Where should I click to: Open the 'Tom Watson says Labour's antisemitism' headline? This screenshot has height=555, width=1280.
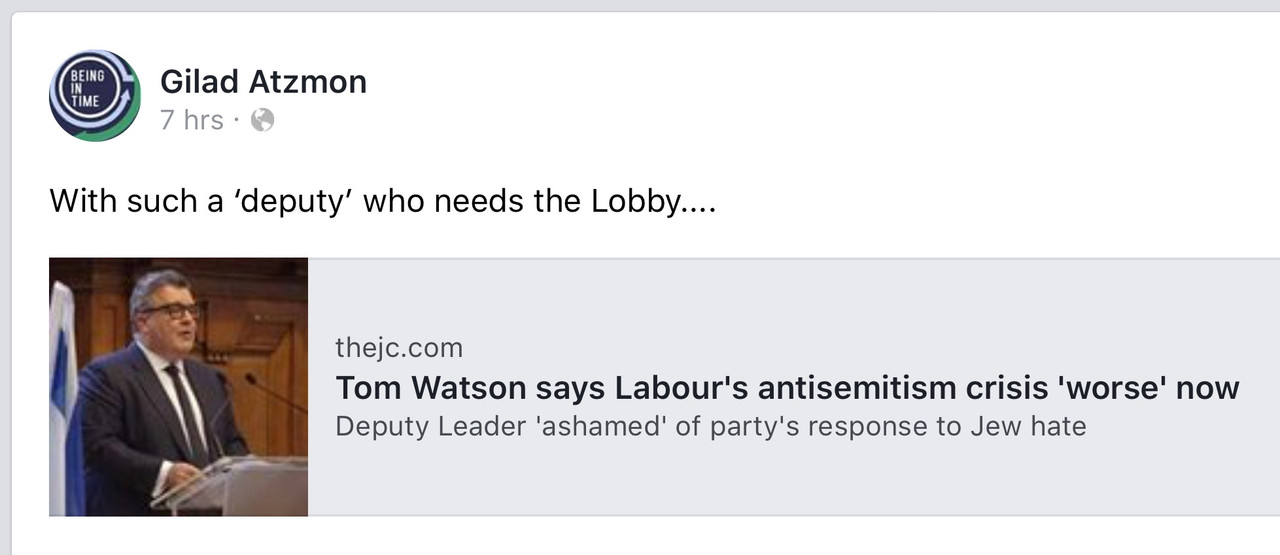click(787, 387)
